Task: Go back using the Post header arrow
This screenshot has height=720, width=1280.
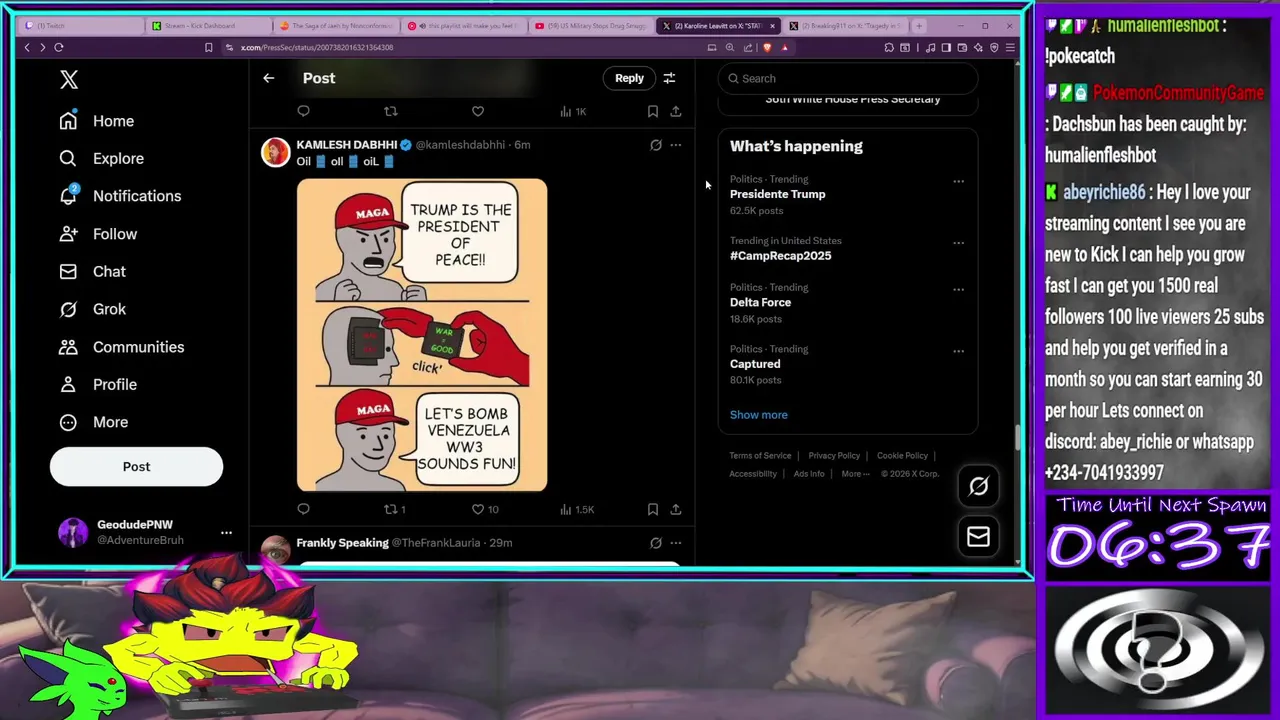Action: [x=268, y=78]
